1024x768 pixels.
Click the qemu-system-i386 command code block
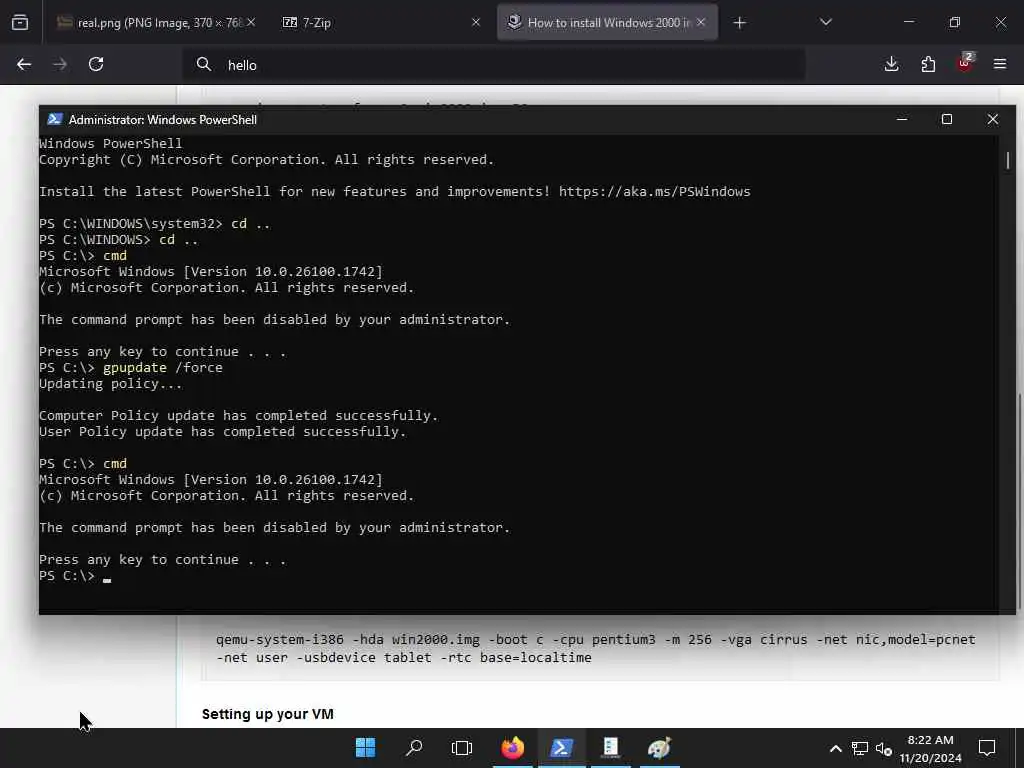[600, 648]
